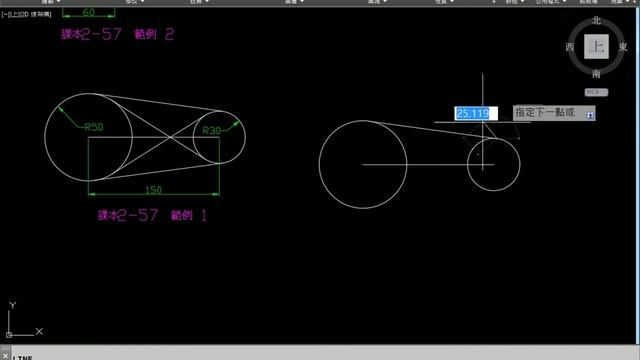The image size is (640, 360).
Task: Click the X axis label of the UCS icon
Action: pos(39,331)
